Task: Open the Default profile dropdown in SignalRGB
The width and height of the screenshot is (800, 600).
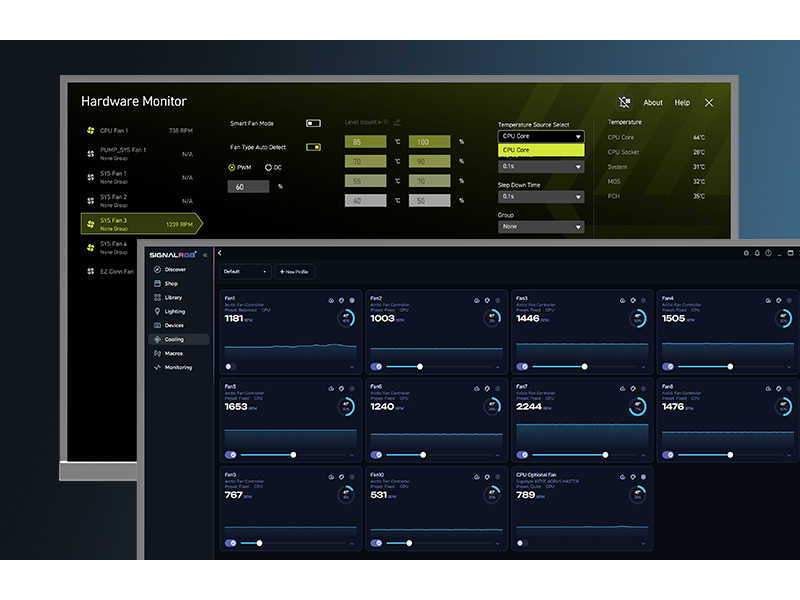Action: [x=245, y=271]
